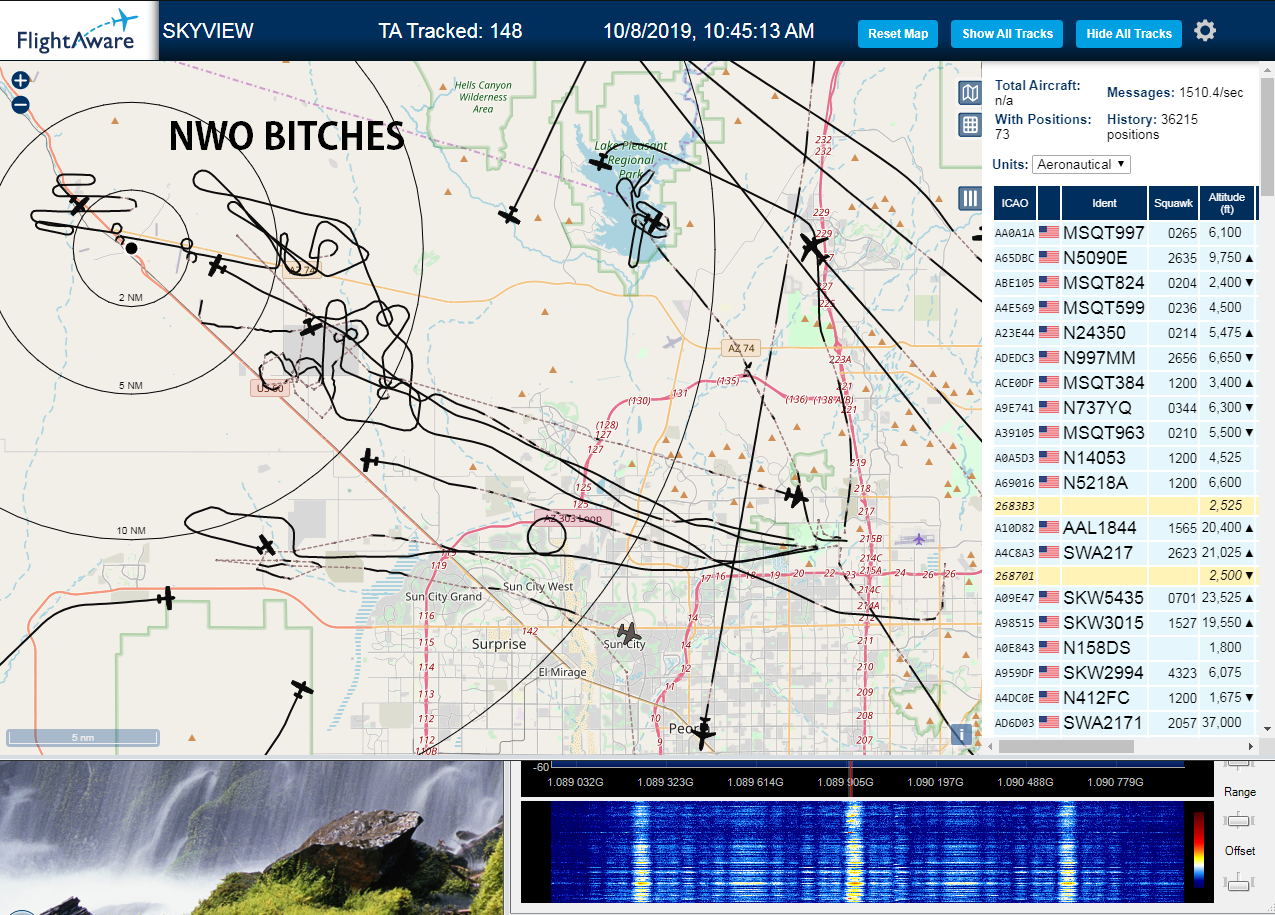Viewport: 1275px width, 915px height.
Task: Click the 5 nm map scale bar
Action: coord(83,737)
